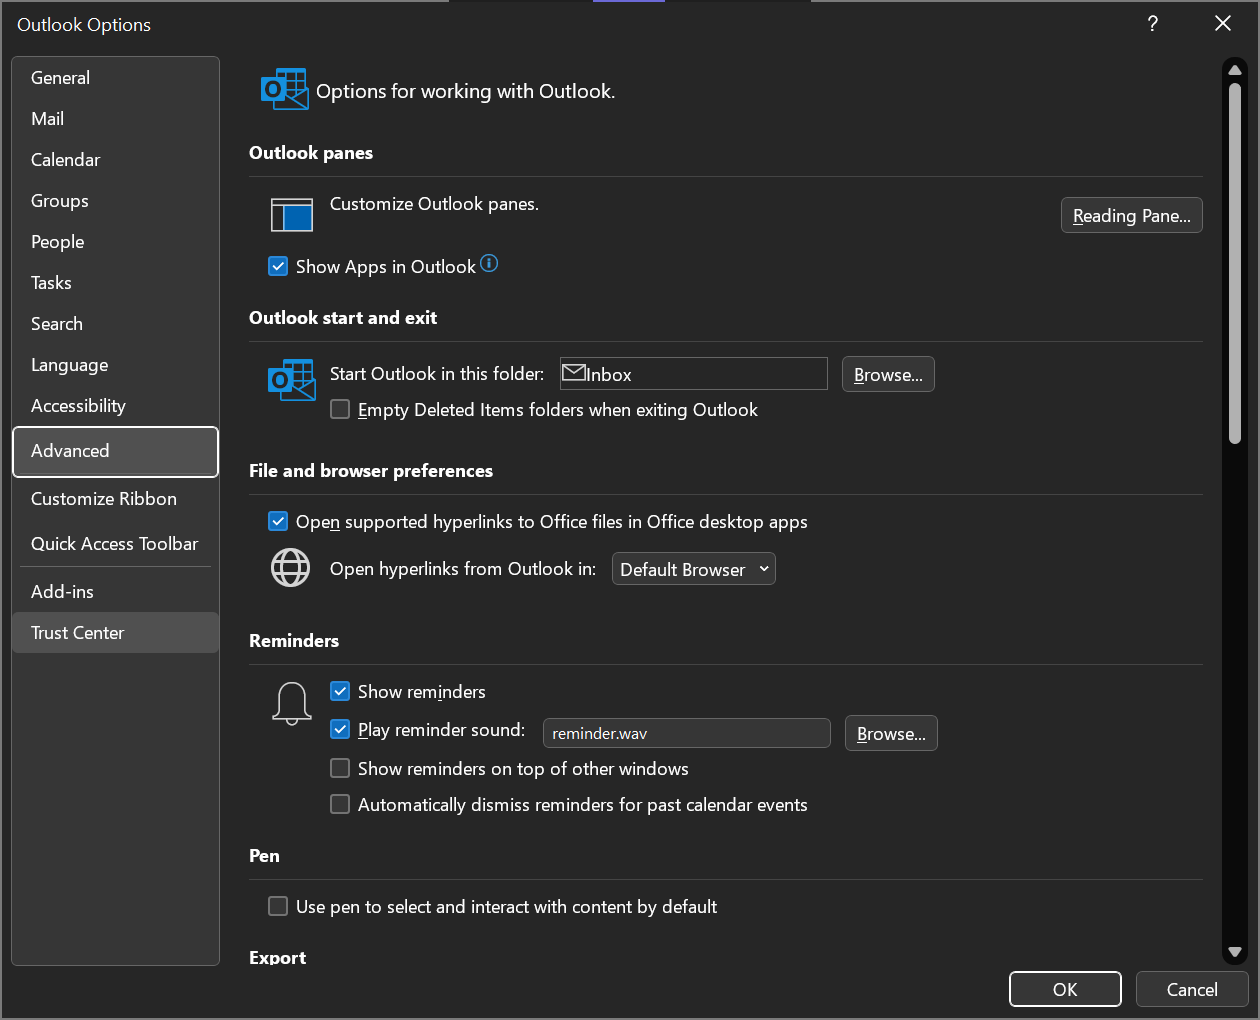
Task: Open the Add-ins page
Action: pos(115,592)
